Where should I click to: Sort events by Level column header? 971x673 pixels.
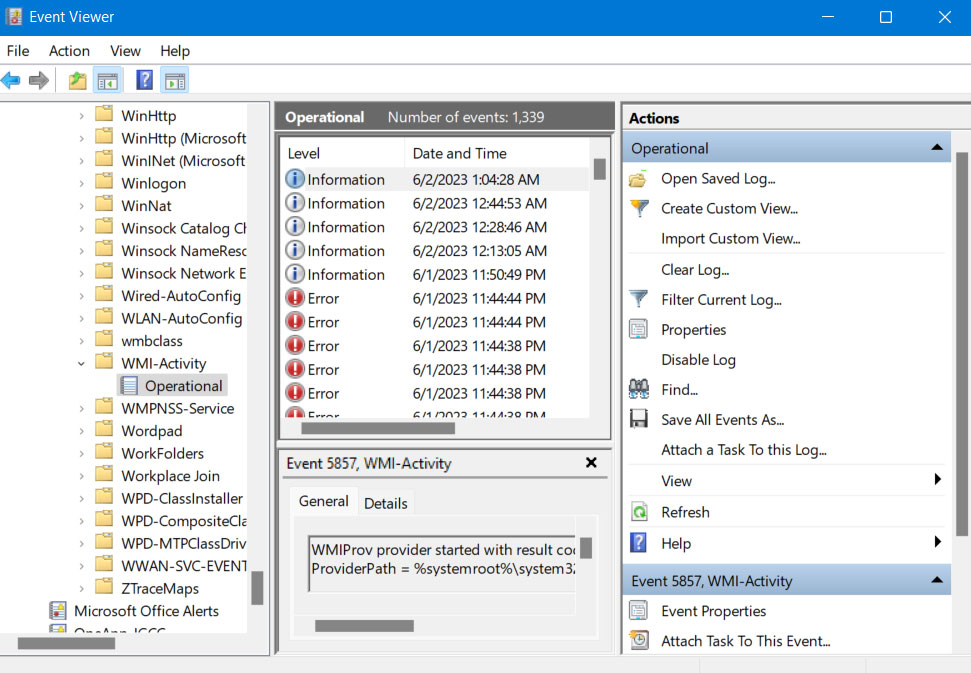[x=342, y=153]
